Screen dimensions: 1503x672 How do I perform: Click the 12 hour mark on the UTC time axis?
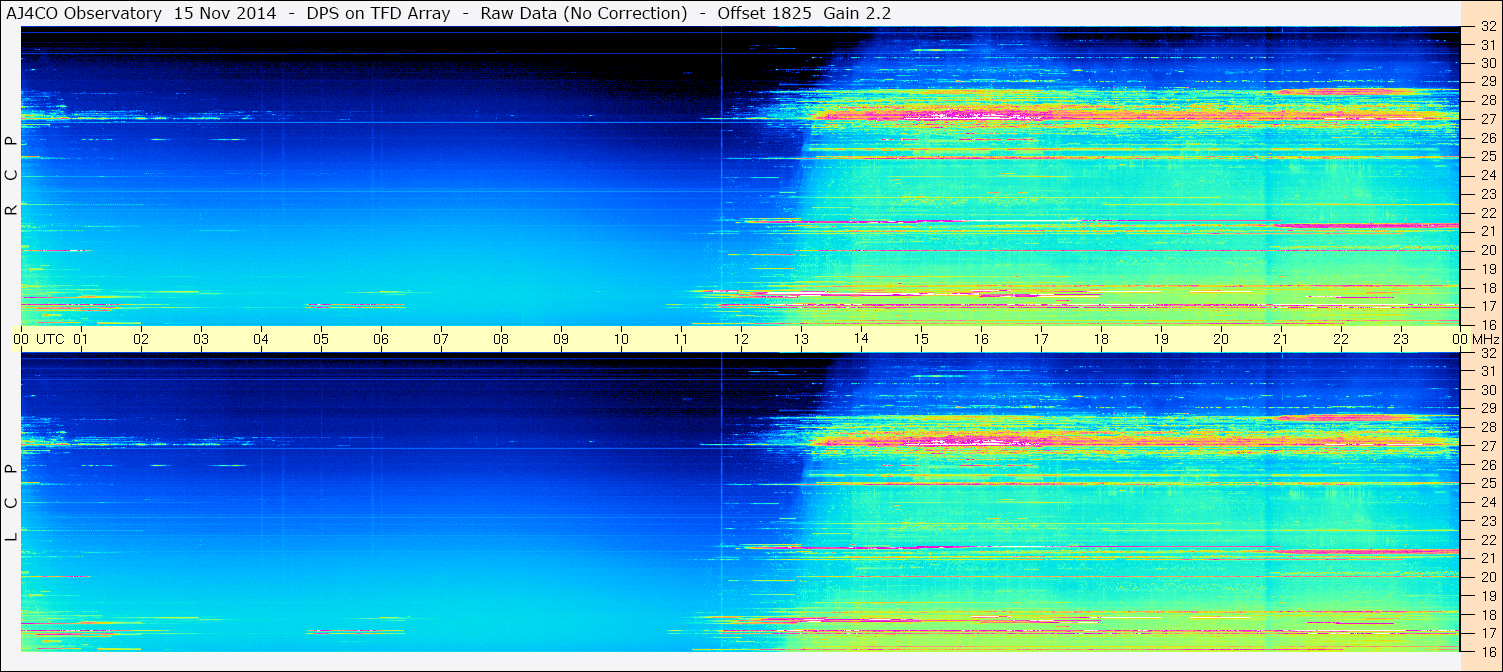coord(741,339)
